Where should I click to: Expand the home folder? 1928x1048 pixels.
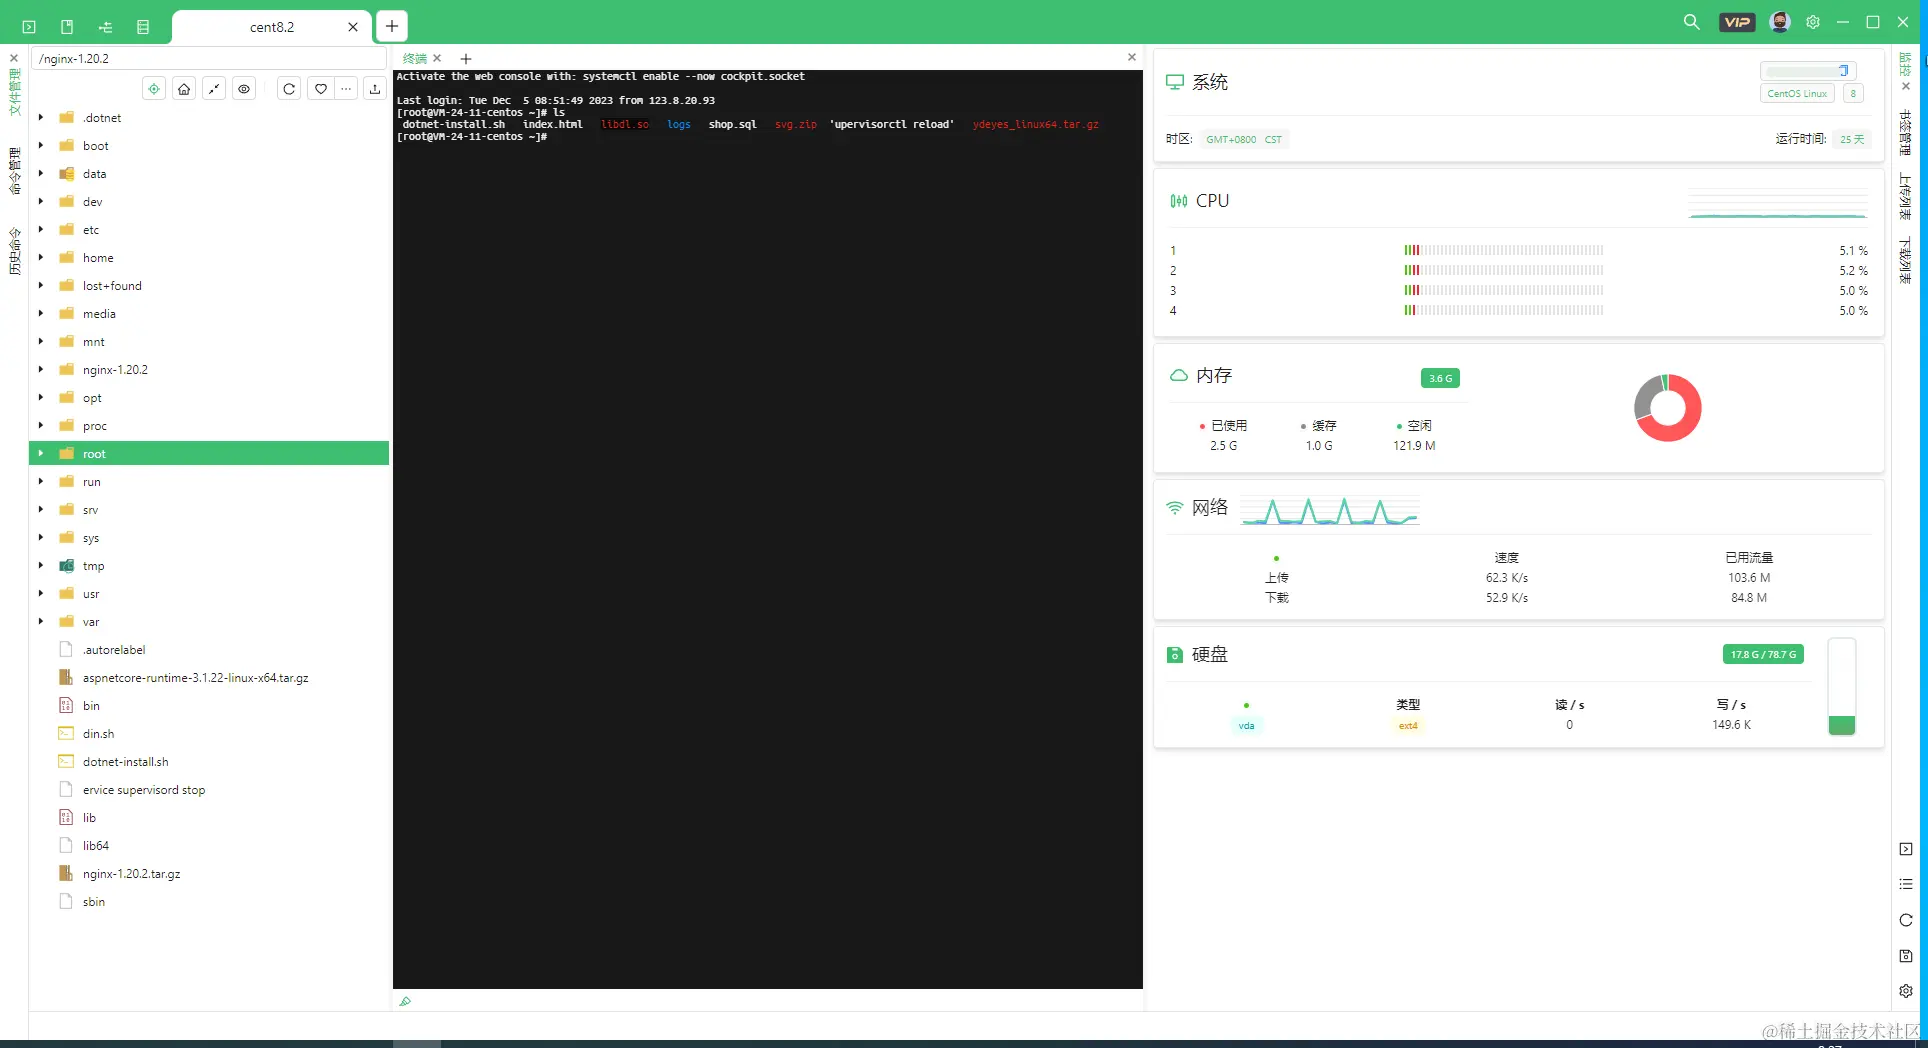(x=41, y=257)
